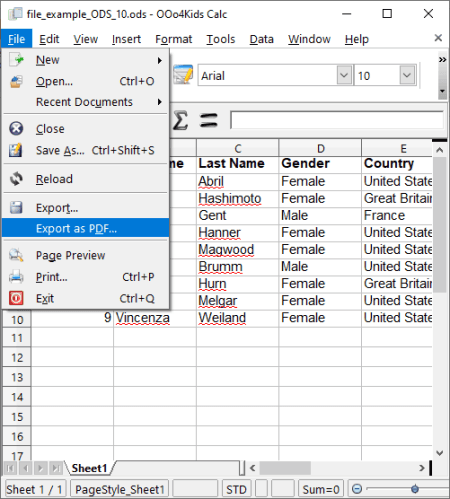This screenshot has width=450, height=499.
Task: Close the document with menu bar X
Action: [x=438, y=38]
